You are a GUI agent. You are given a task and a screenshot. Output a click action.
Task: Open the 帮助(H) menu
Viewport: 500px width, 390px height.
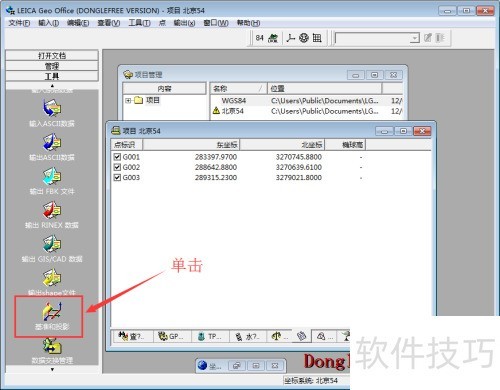pyautogui.click(x=248, y=23)
